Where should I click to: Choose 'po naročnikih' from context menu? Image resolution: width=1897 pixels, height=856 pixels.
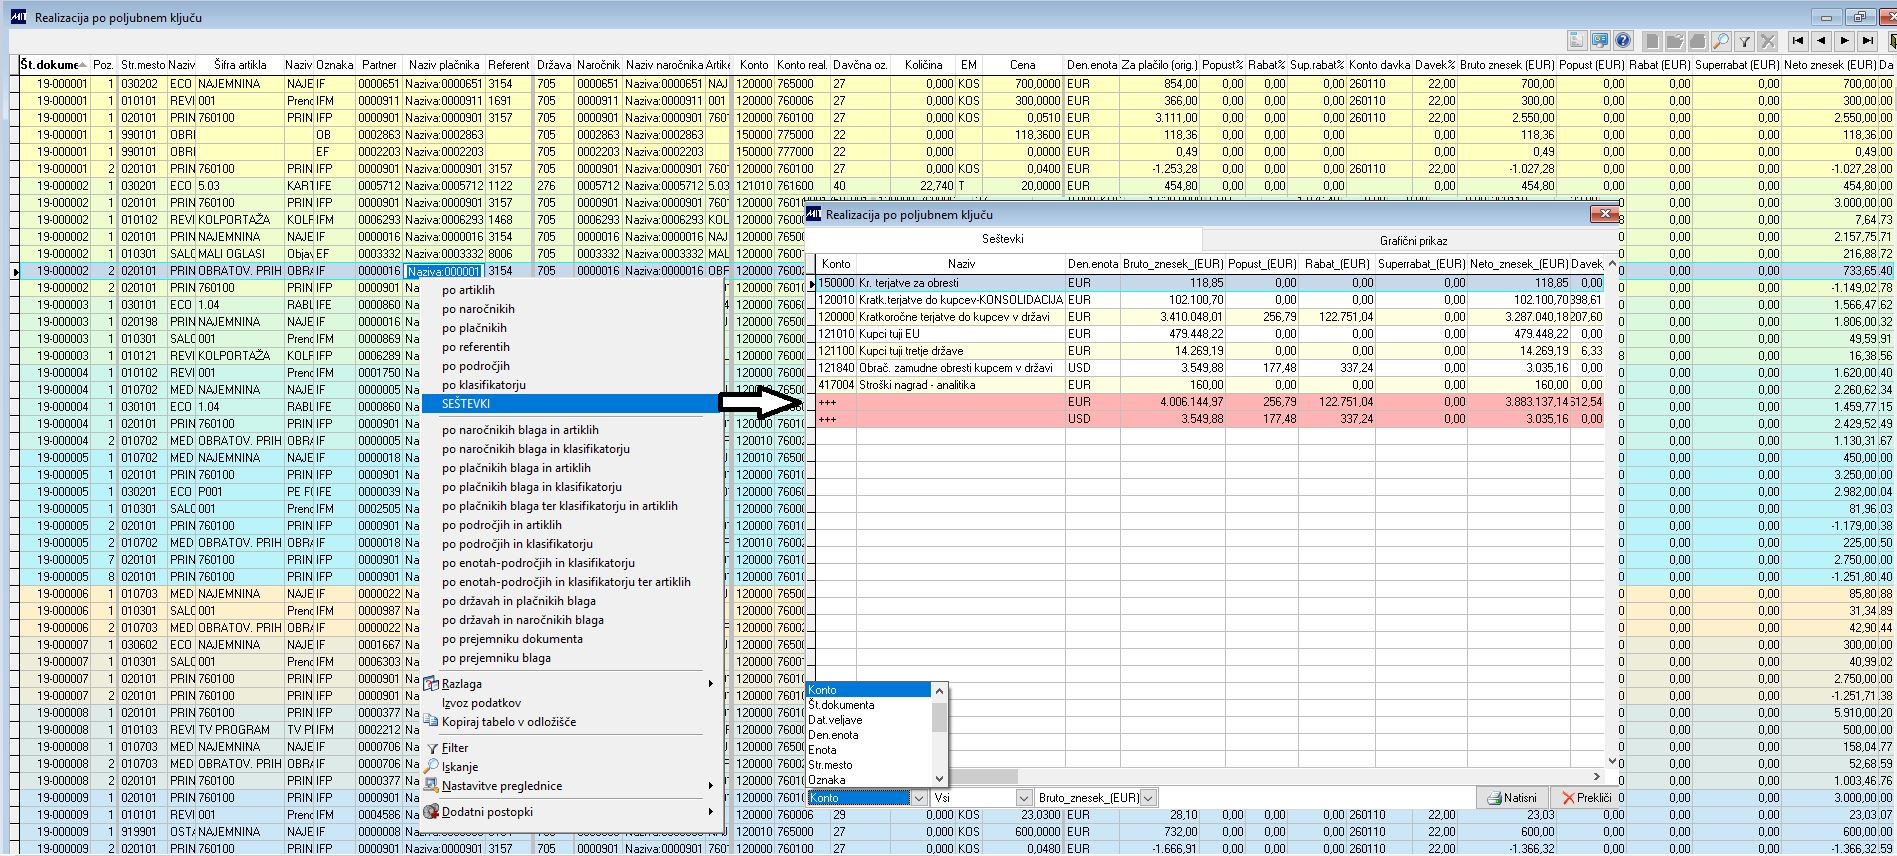click(x=478, y=309)
